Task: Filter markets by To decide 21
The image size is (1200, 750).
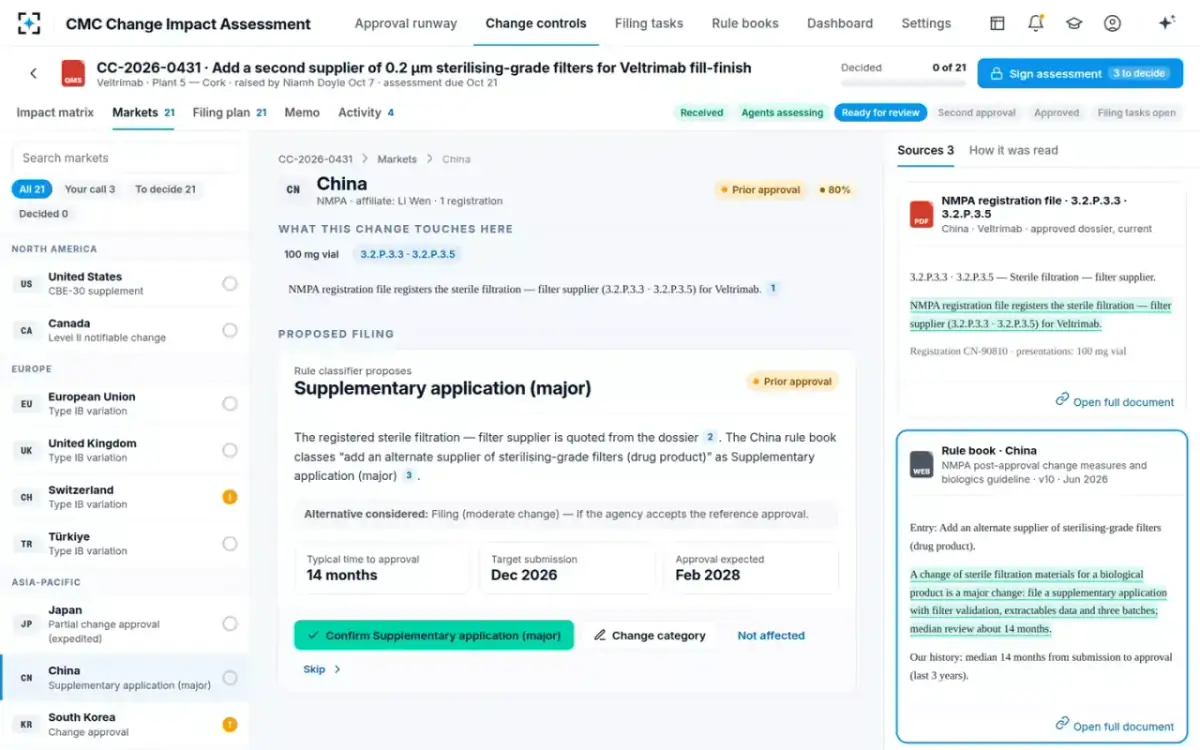Action: pos(166,189)
